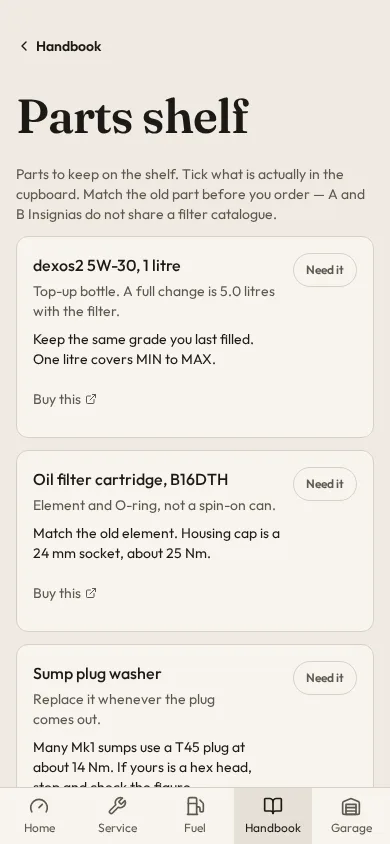Open the Fuel pump icon
Viewport: 390px width, 844px height.
pos(195,806)
